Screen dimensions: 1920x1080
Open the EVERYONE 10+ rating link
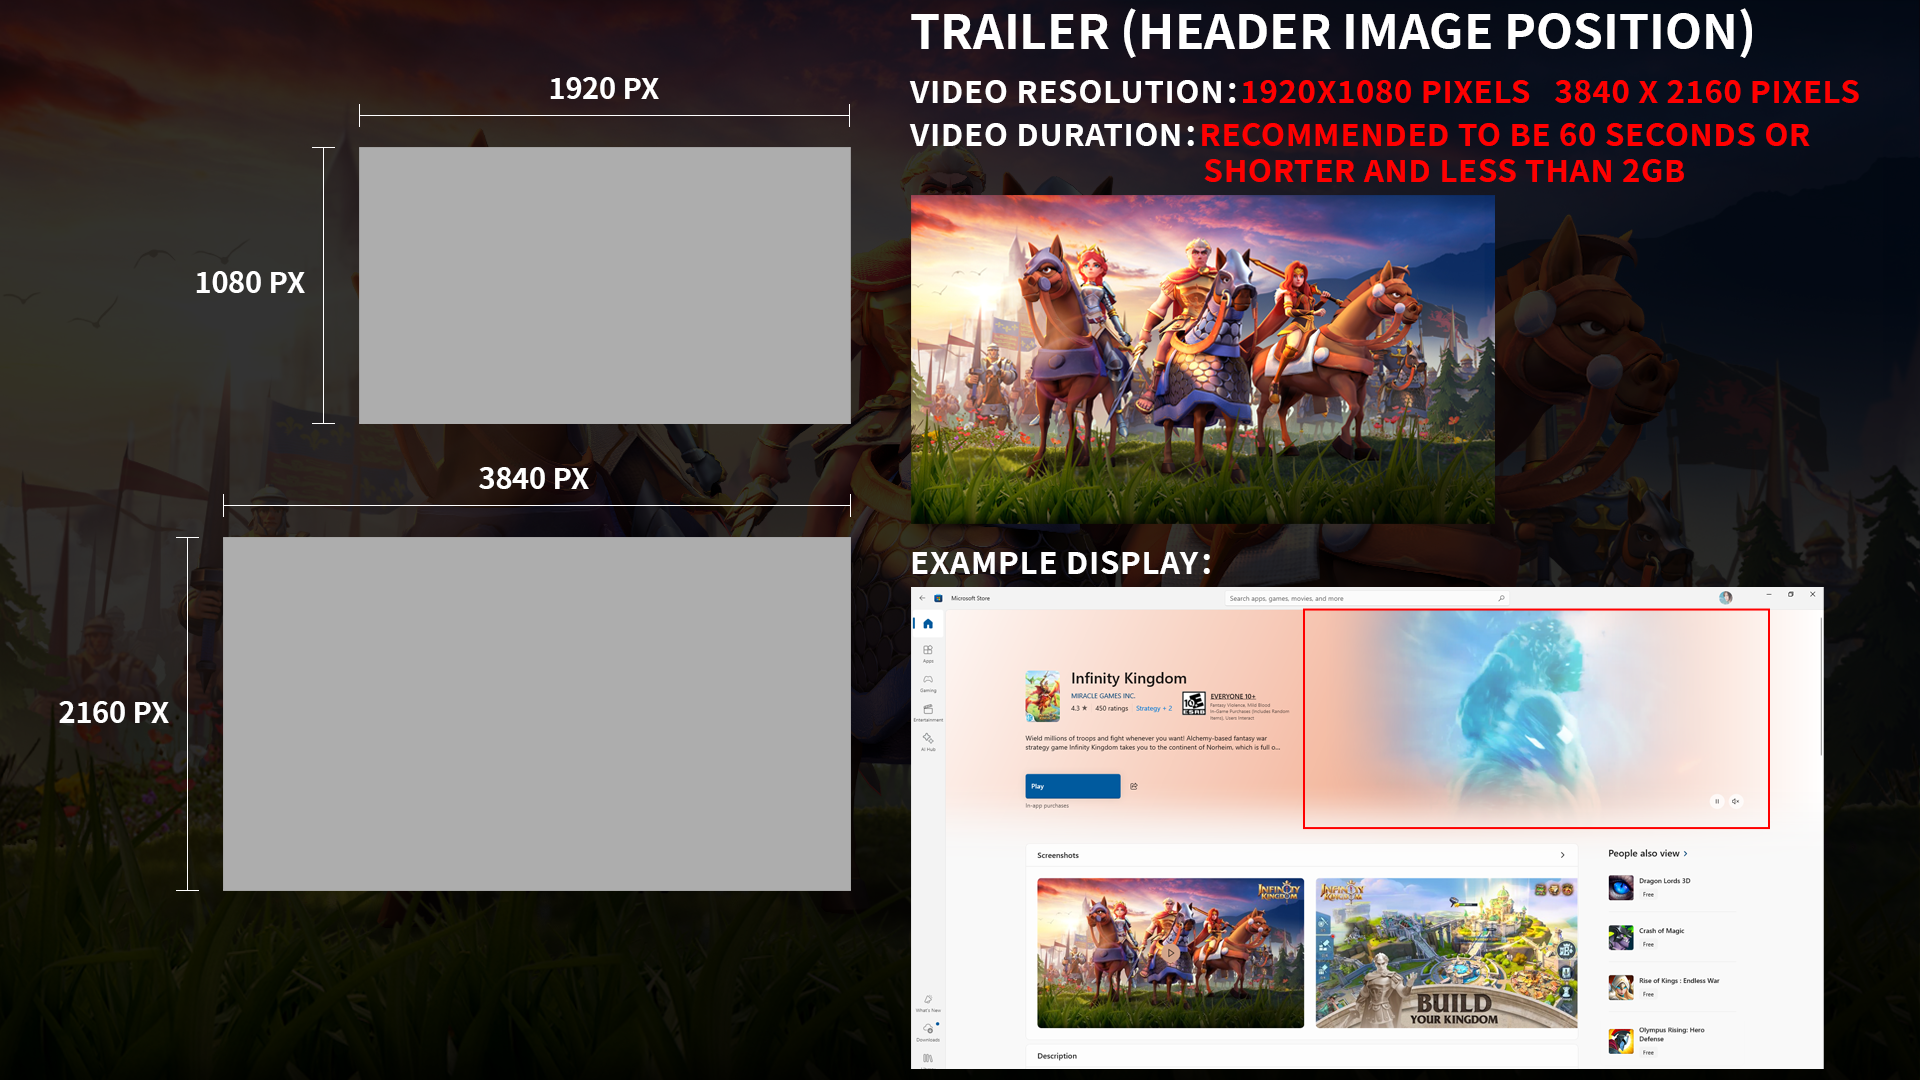tap(1232, 696)
